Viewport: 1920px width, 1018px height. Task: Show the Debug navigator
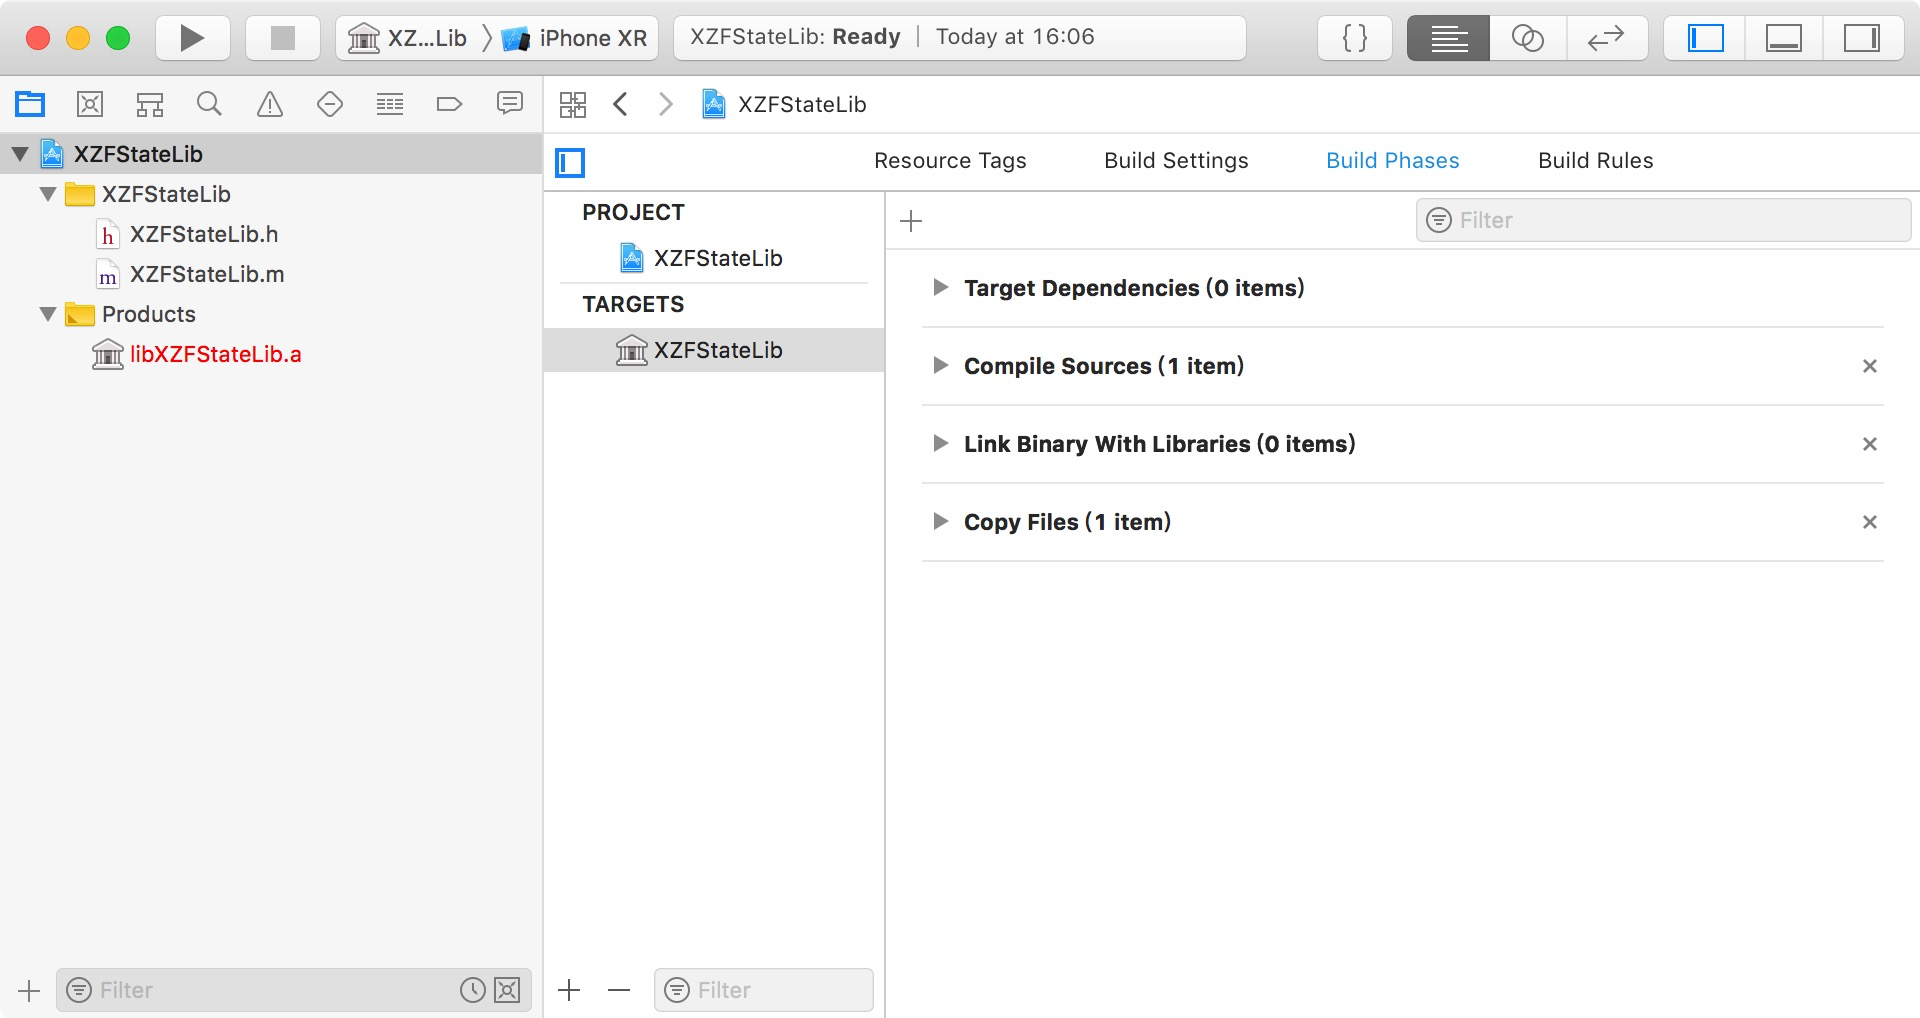[x=390, y=104]
